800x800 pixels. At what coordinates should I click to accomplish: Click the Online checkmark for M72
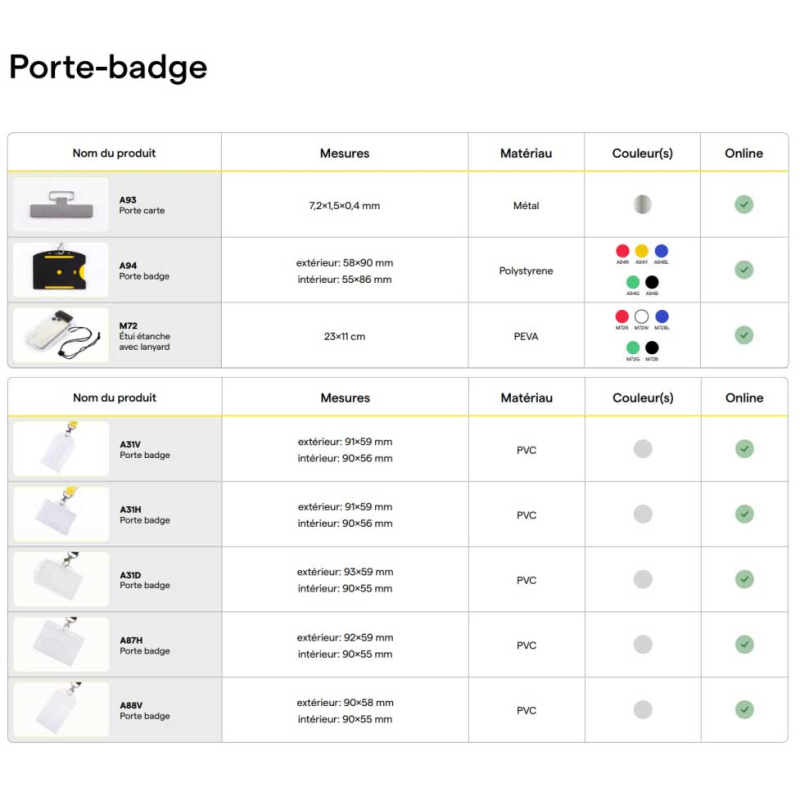(x=744, y=335)
